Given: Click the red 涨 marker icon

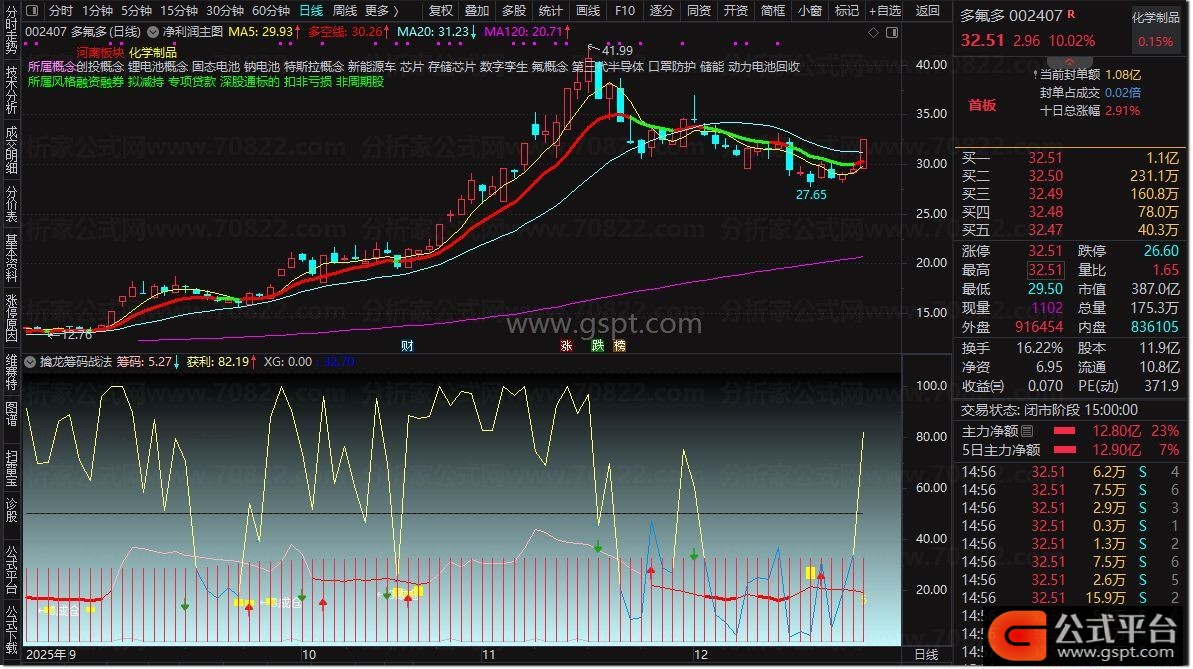Looking at the screenshot, I should pos(567,346).
